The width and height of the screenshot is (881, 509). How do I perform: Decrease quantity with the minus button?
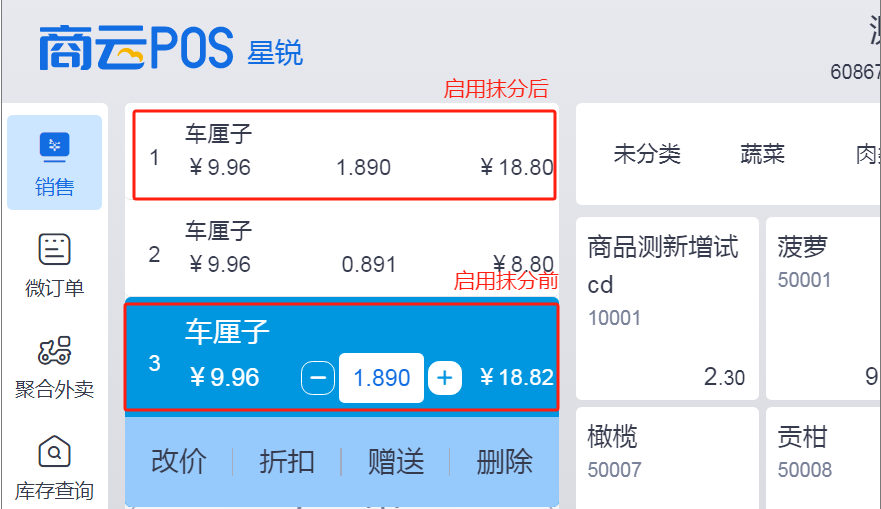click(x=318, y=378)
